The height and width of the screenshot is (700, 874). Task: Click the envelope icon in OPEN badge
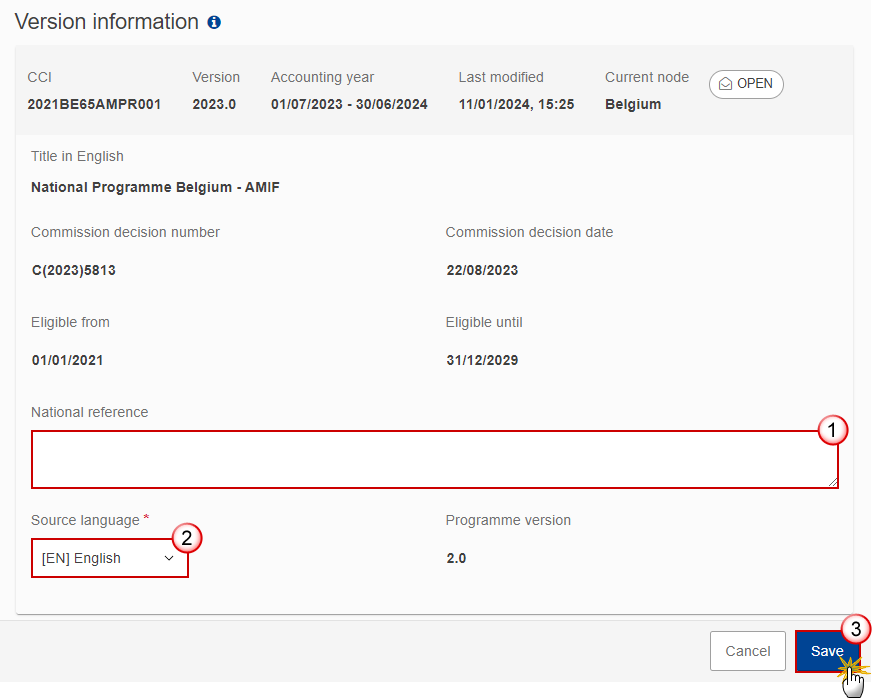coord(725,84)
